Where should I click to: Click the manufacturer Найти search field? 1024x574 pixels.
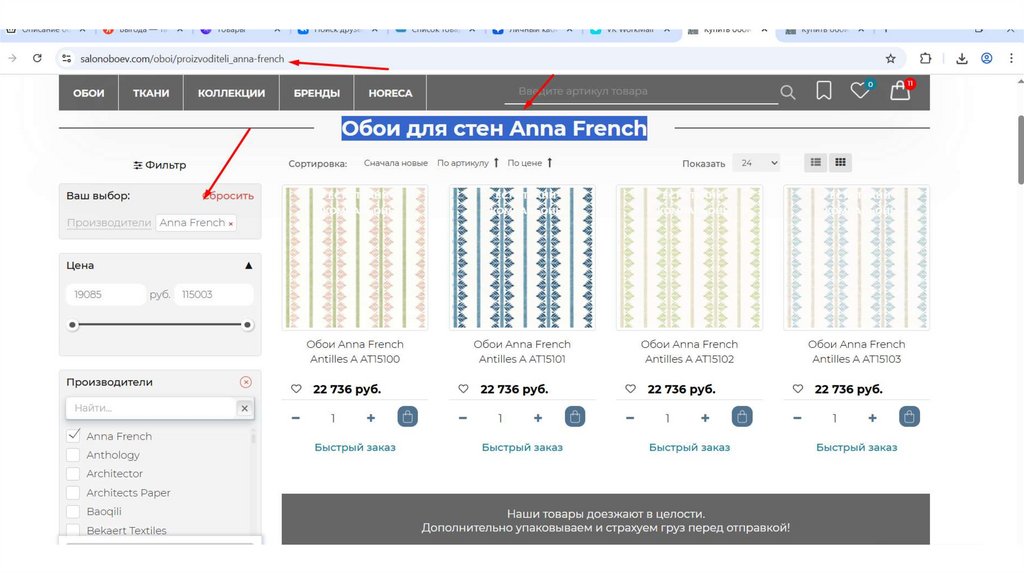[x=151, y=408]
